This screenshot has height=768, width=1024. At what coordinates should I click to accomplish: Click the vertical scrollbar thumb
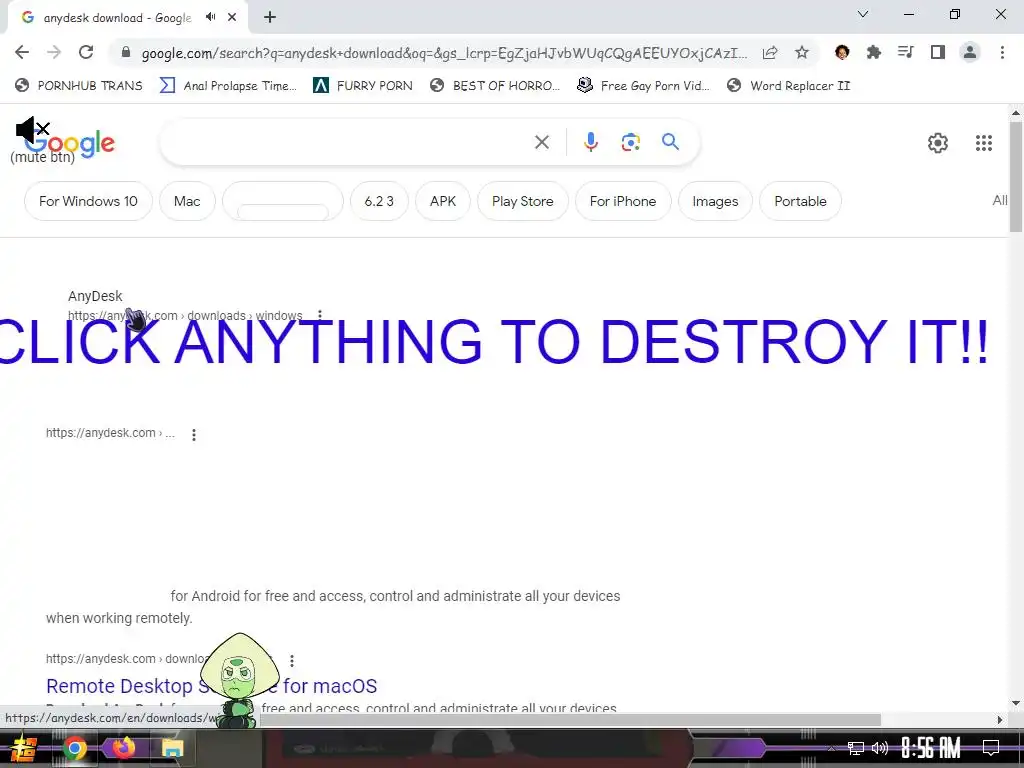1016,176
